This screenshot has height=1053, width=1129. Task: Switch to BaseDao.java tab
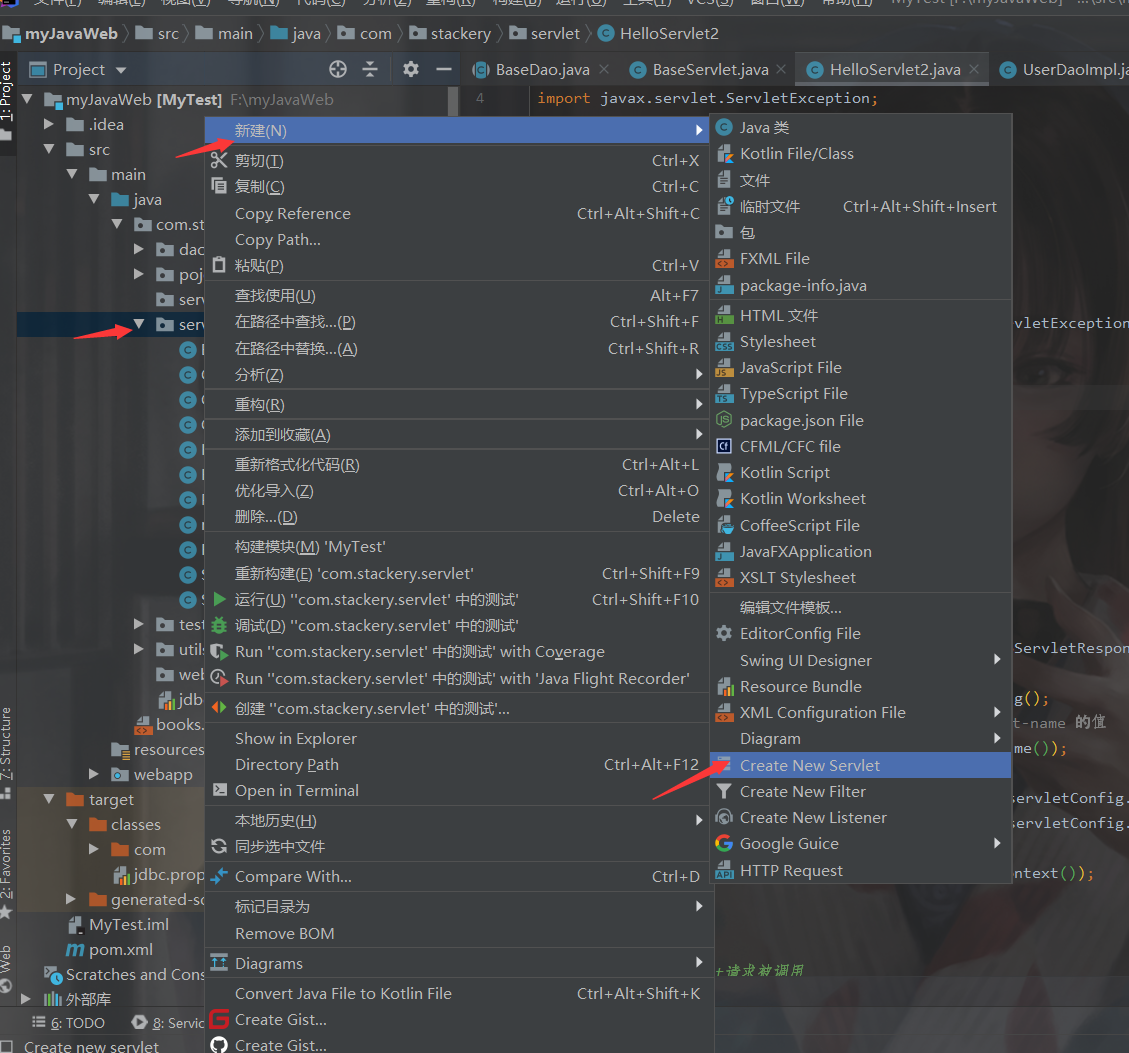point(541,69)
